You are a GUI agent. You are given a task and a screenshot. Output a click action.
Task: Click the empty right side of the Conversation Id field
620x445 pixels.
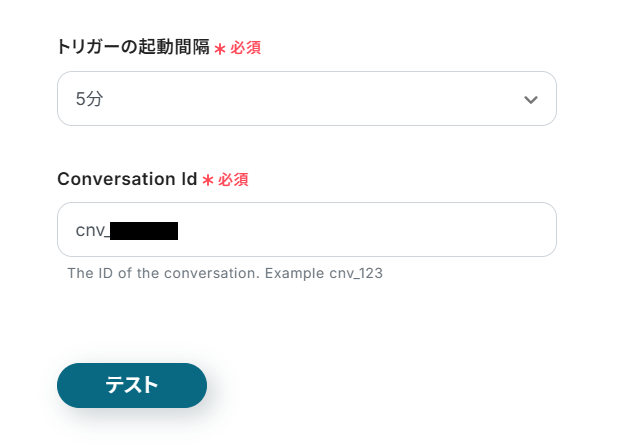click(x=400, y=230)
